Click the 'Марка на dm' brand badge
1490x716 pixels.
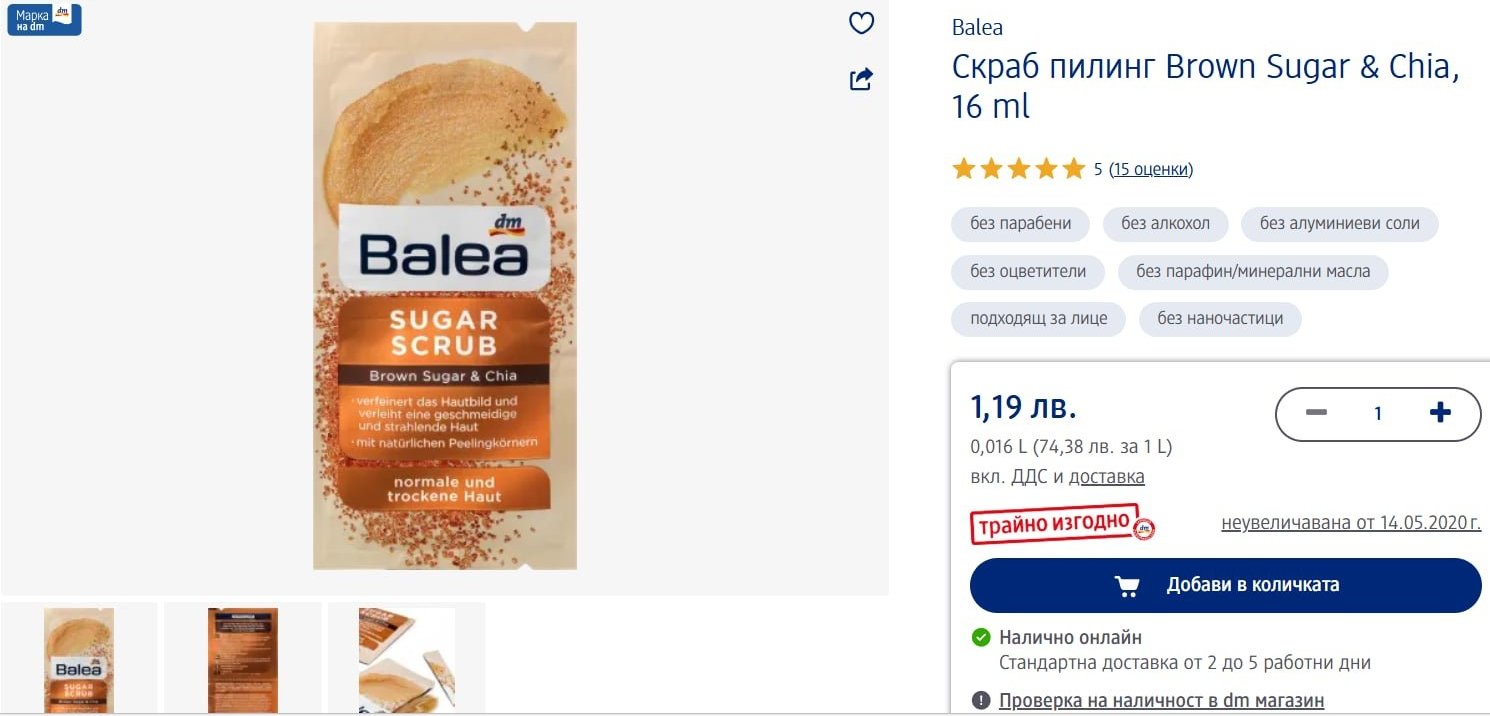(x=44, y=20)
